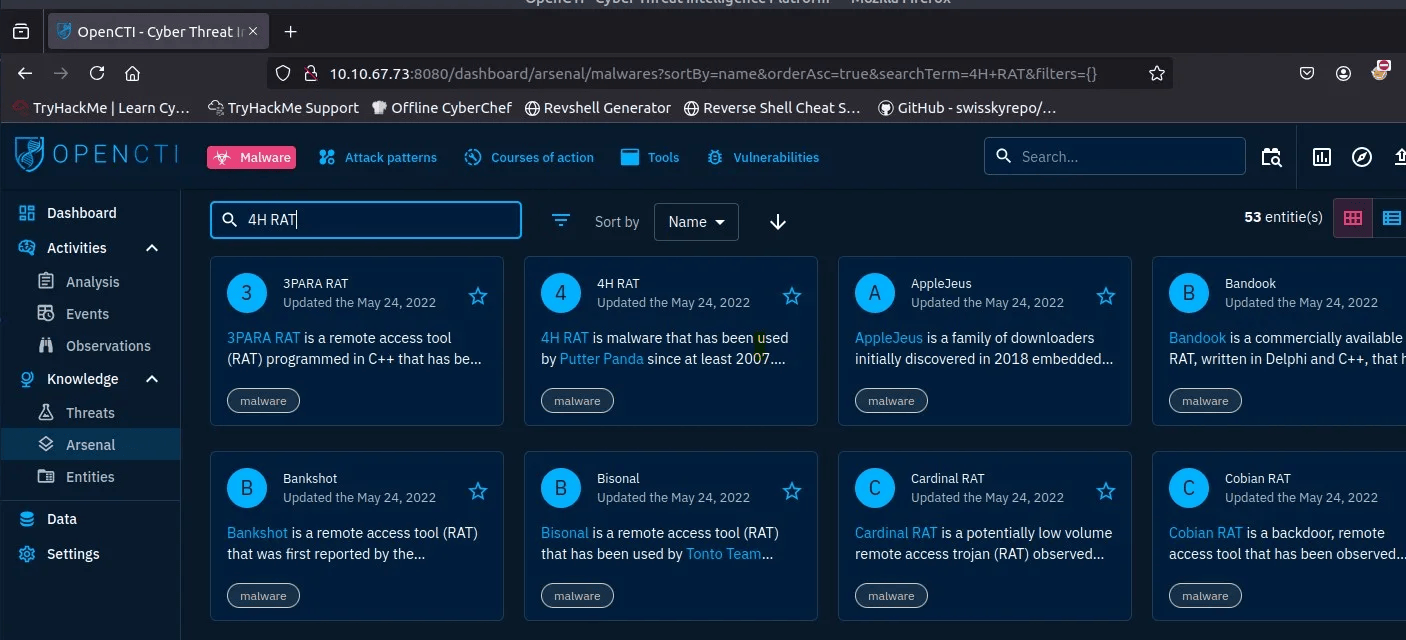Collapse the Activities section
The height and width of the screenshot is (640, 1406).
(x=152, y=248)
